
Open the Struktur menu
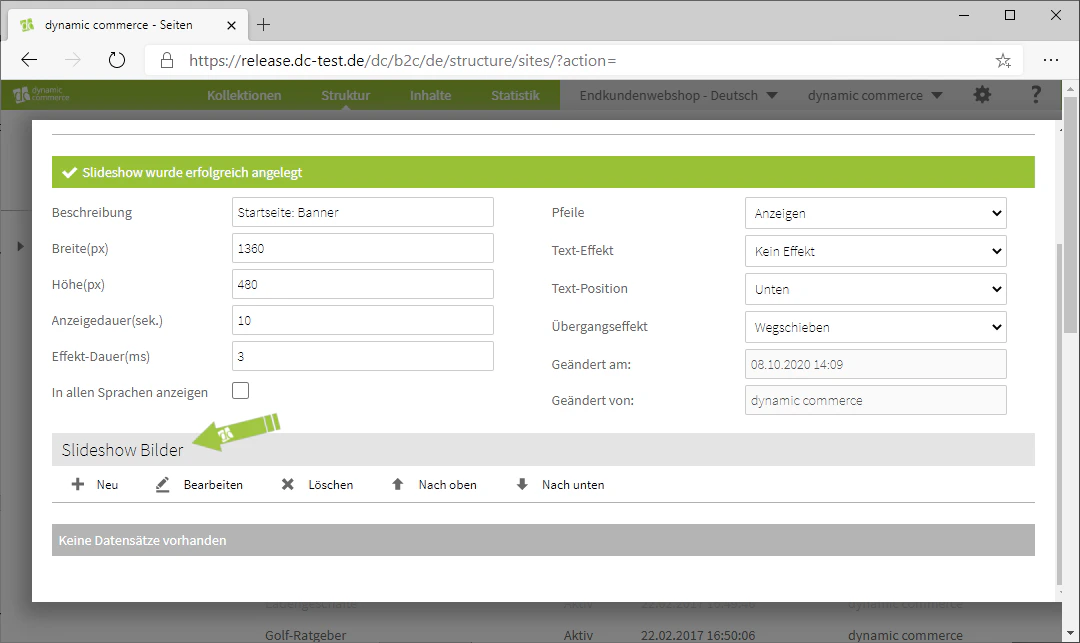pos(345,95)
